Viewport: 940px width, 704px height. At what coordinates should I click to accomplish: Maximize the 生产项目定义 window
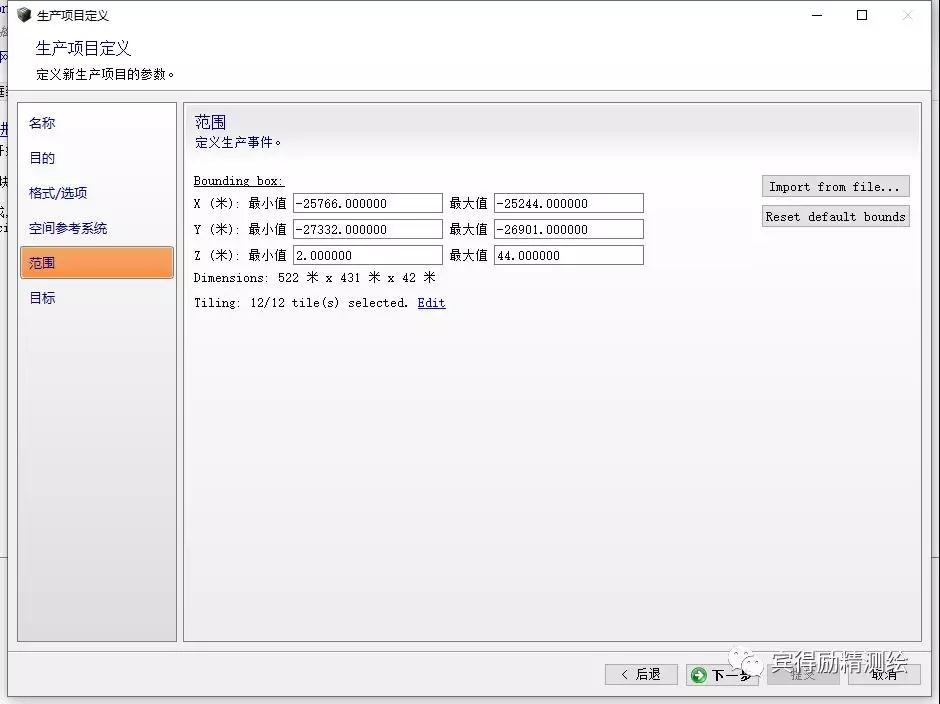(x=862, y=15)
